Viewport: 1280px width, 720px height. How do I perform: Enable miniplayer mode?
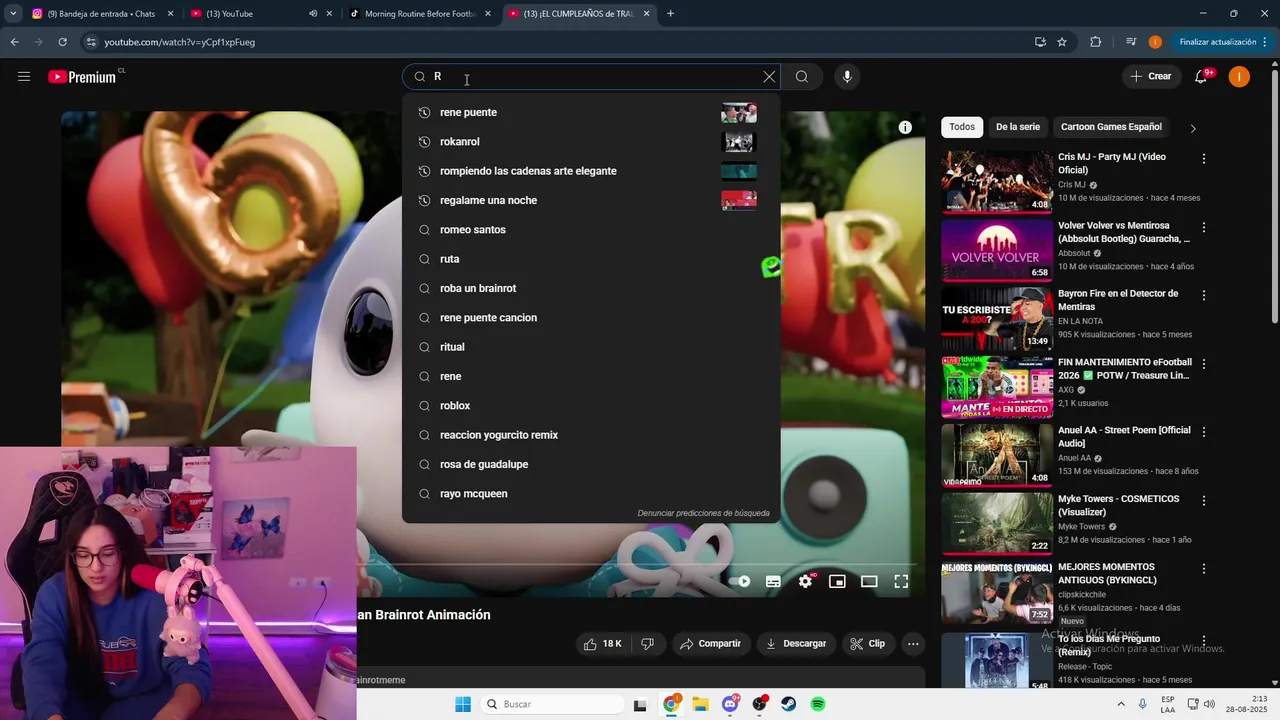[837, 581]
